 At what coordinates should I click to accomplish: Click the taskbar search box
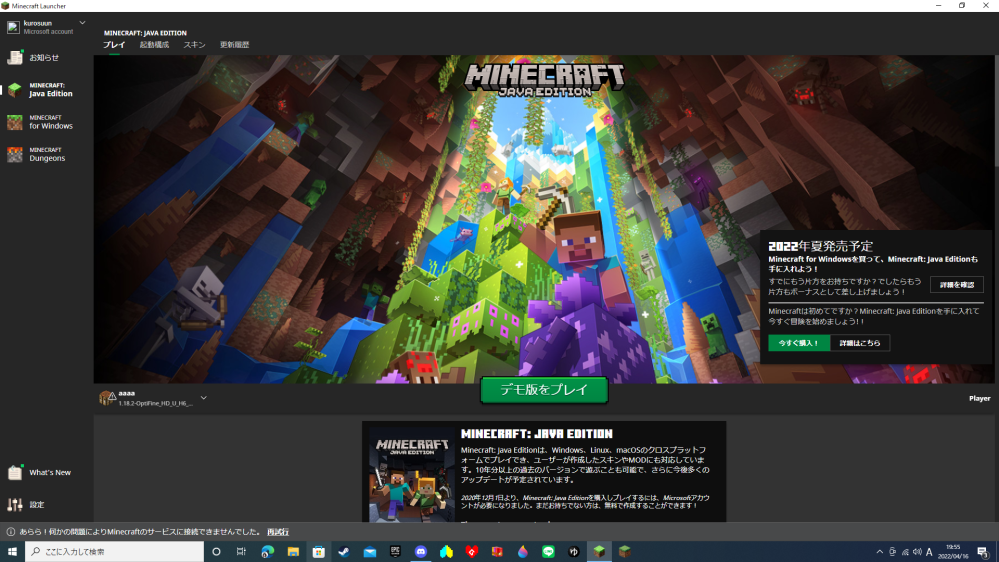coord(114,551)
